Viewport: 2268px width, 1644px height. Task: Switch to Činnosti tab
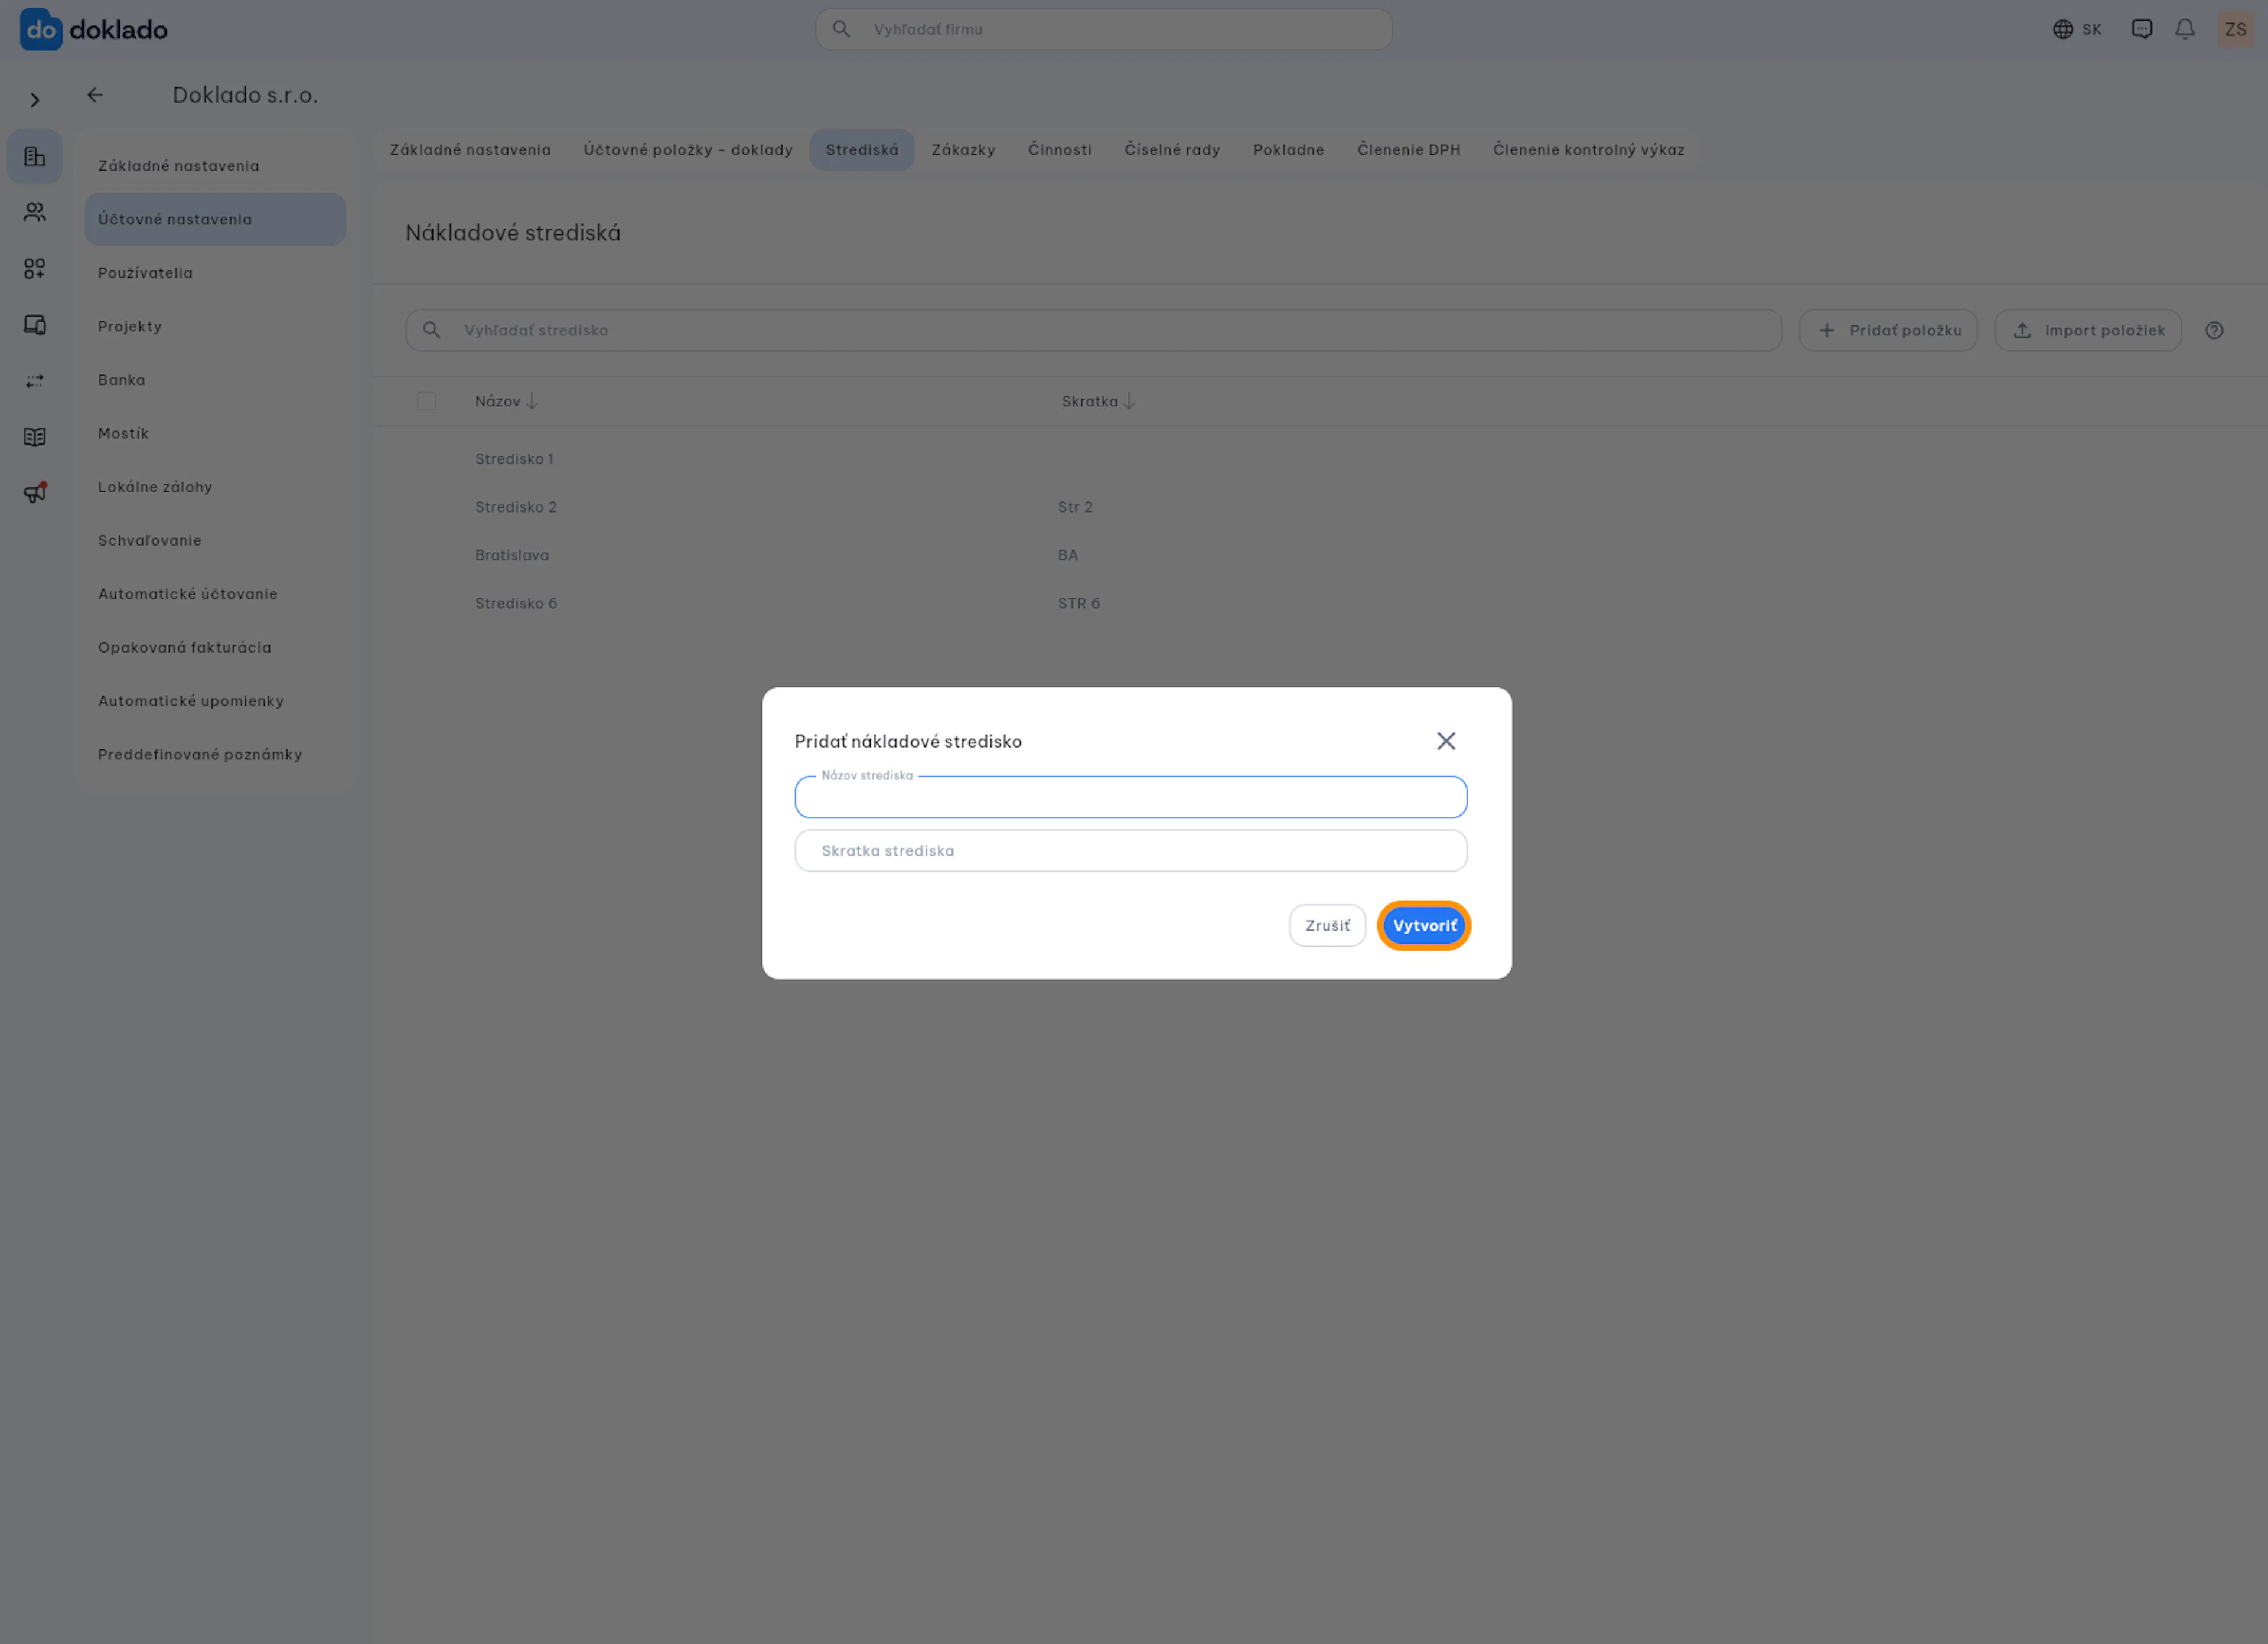pyautogui.click(x=1060, y=150)
